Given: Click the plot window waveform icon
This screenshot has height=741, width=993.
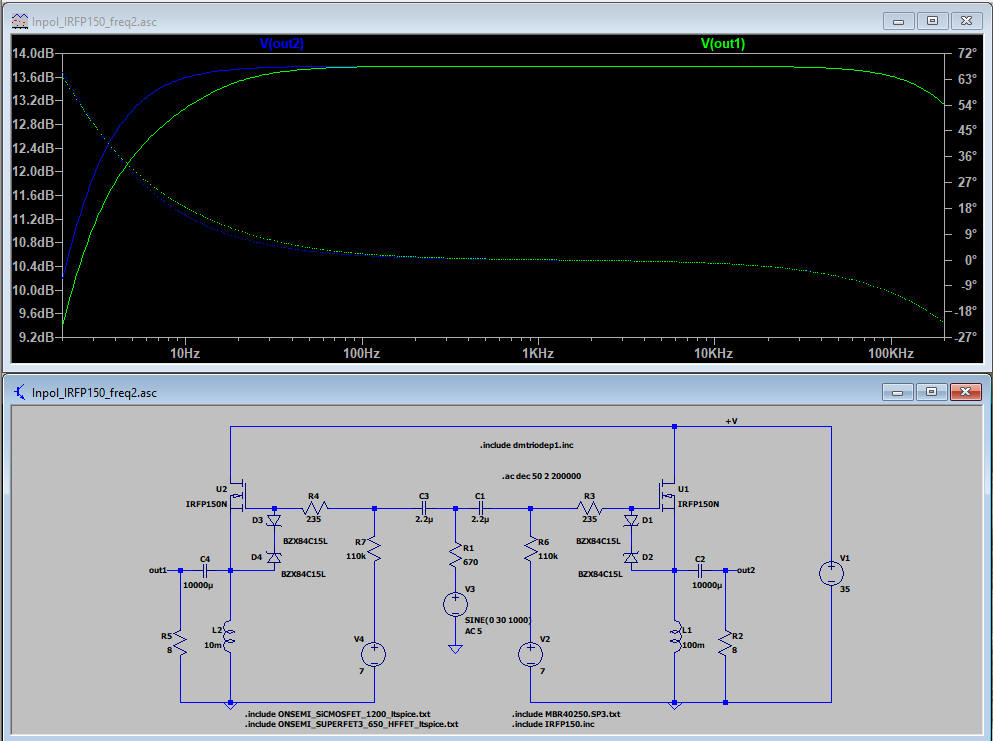Looking at the screenshot, I should click(20, 21).
